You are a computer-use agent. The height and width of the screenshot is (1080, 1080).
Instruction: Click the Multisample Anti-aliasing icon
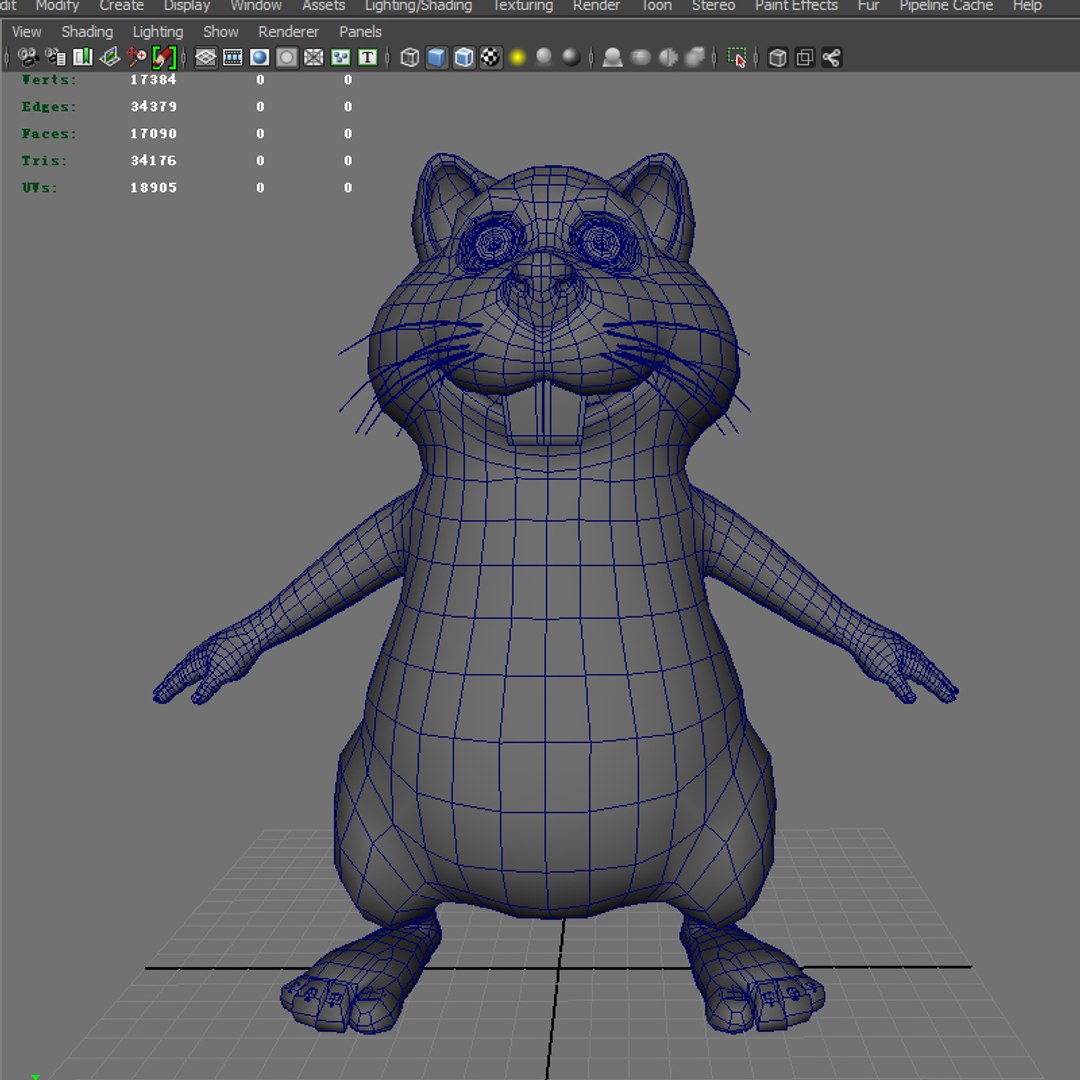click(x=668, y=57)
